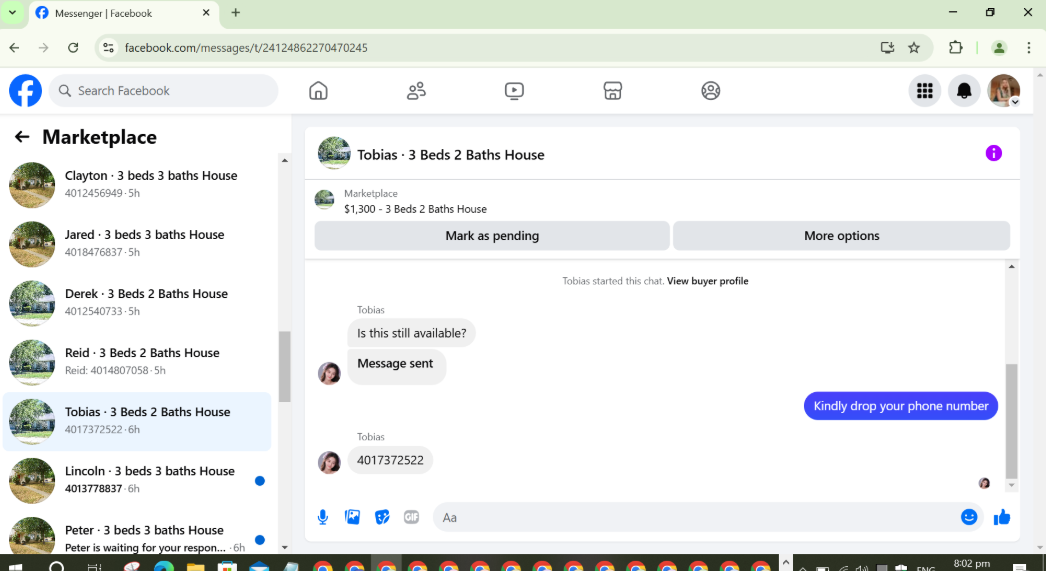Click the Tobias chat header title
The width and height of the screenshot is (1046, 571).
(x=450, y=155)
